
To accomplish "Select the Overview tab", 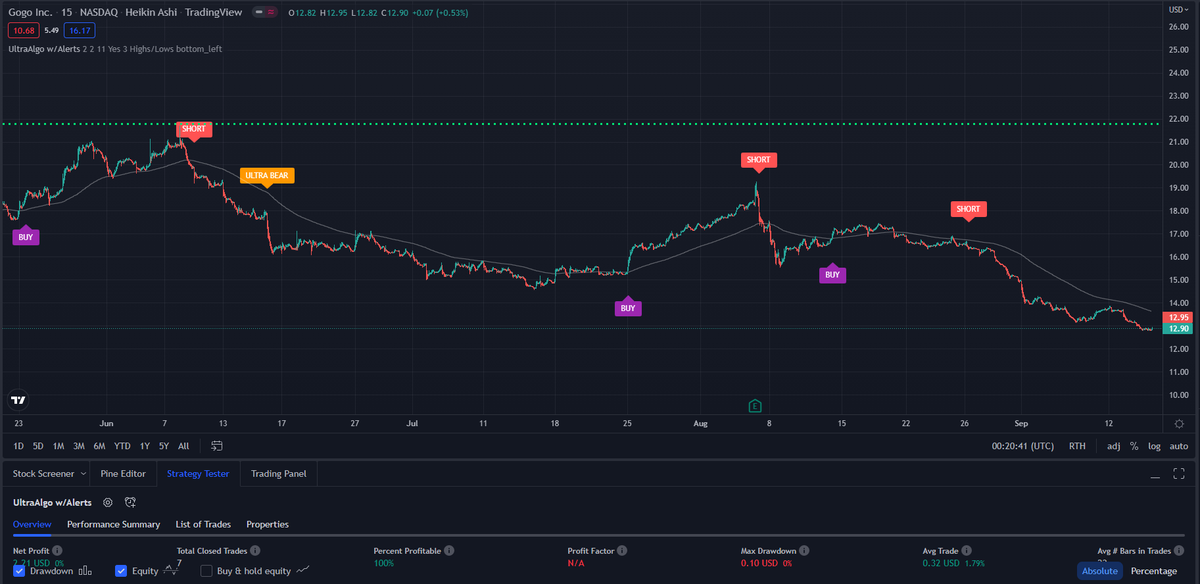I will [32, 524].
